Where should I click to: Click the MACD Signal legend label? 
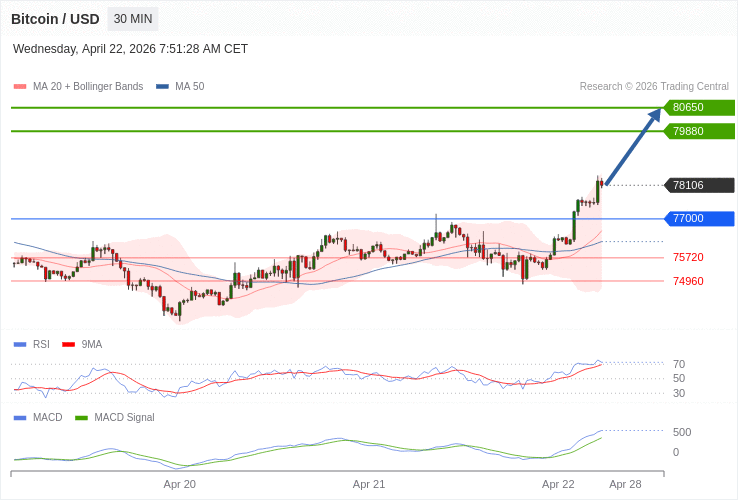coord(124,418)
